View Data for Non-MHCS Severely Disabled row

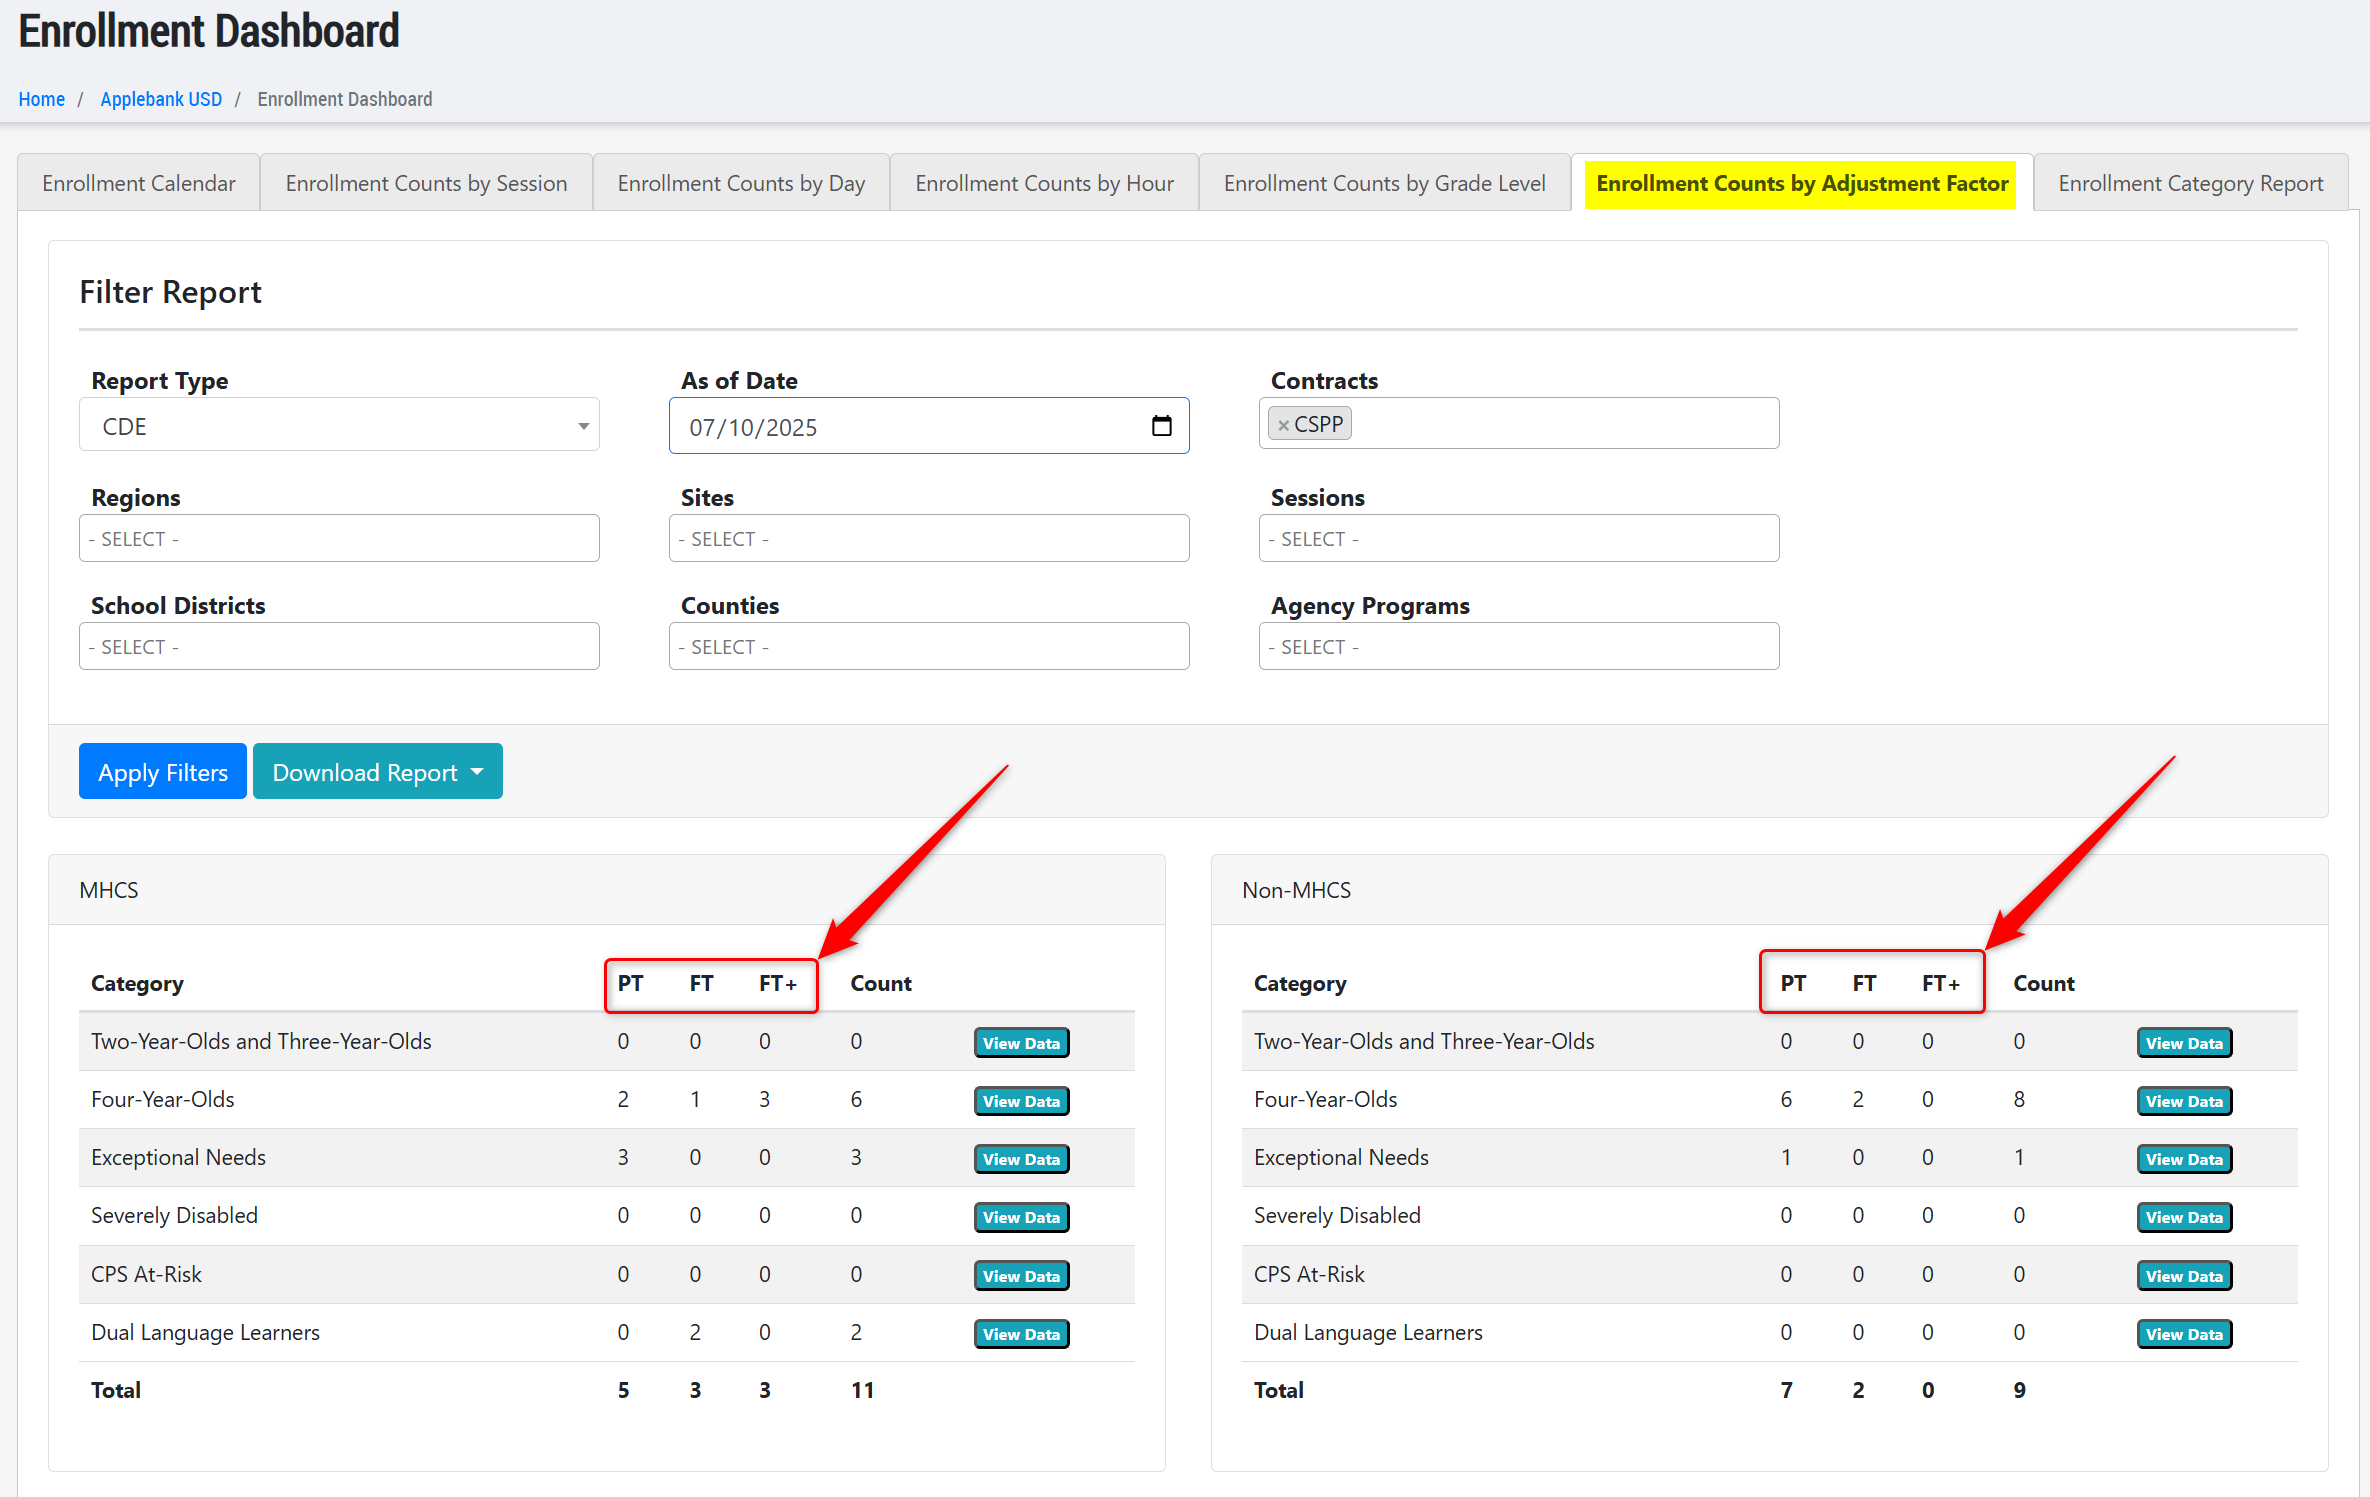(2184, 1217)
